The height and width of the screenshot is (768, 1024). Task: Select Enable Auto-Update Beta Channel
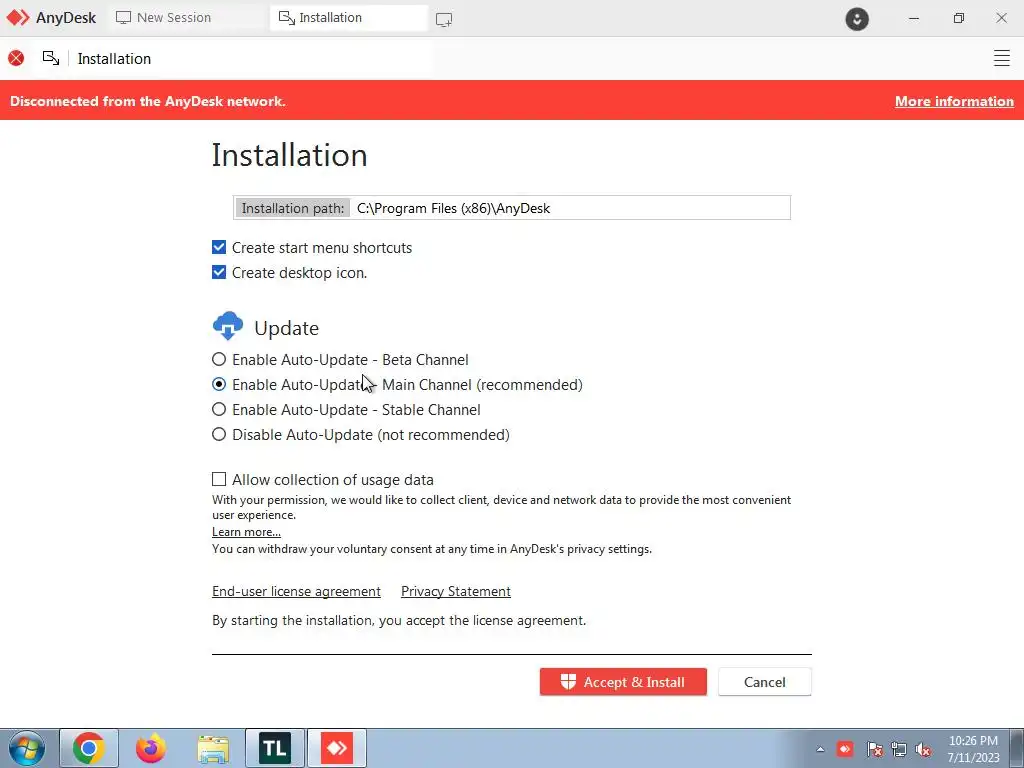coord(219,359)
